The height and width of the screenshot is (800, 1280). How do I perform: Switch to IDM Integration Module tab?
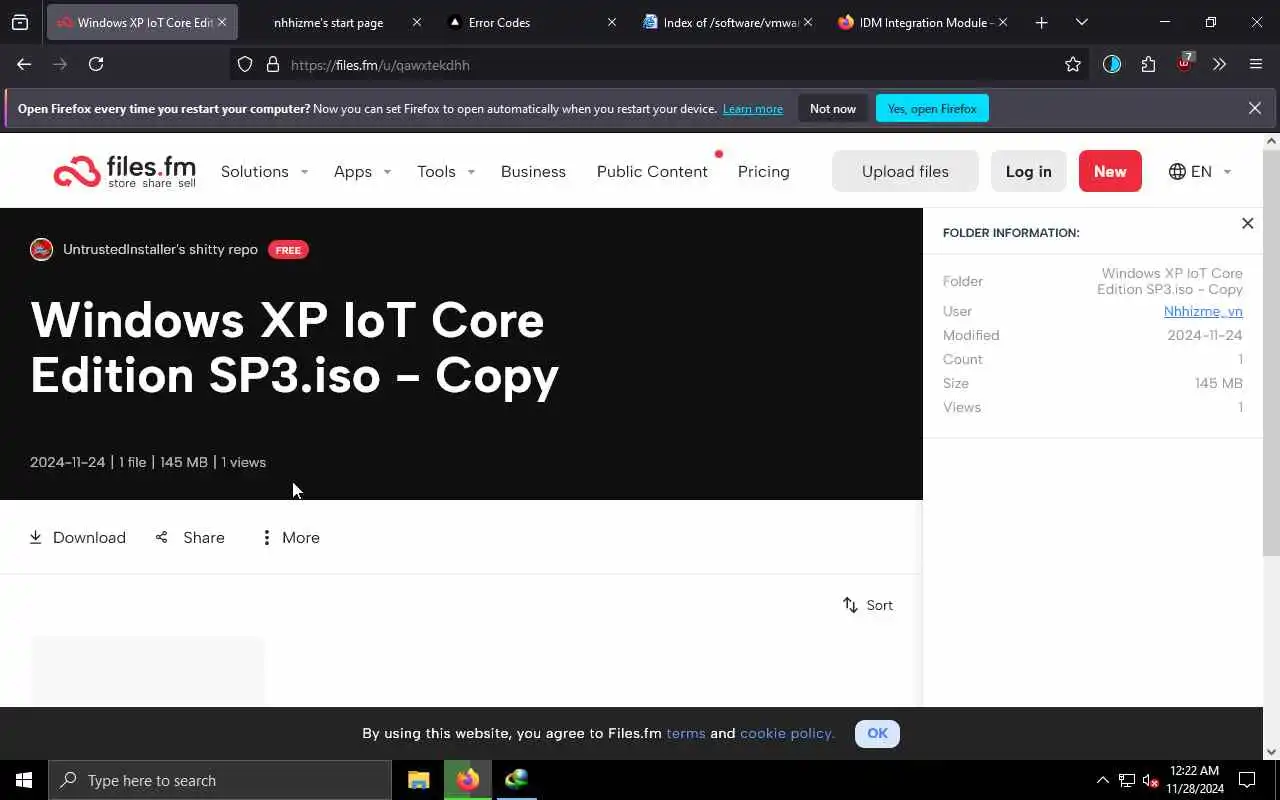(x=921, y=22)
